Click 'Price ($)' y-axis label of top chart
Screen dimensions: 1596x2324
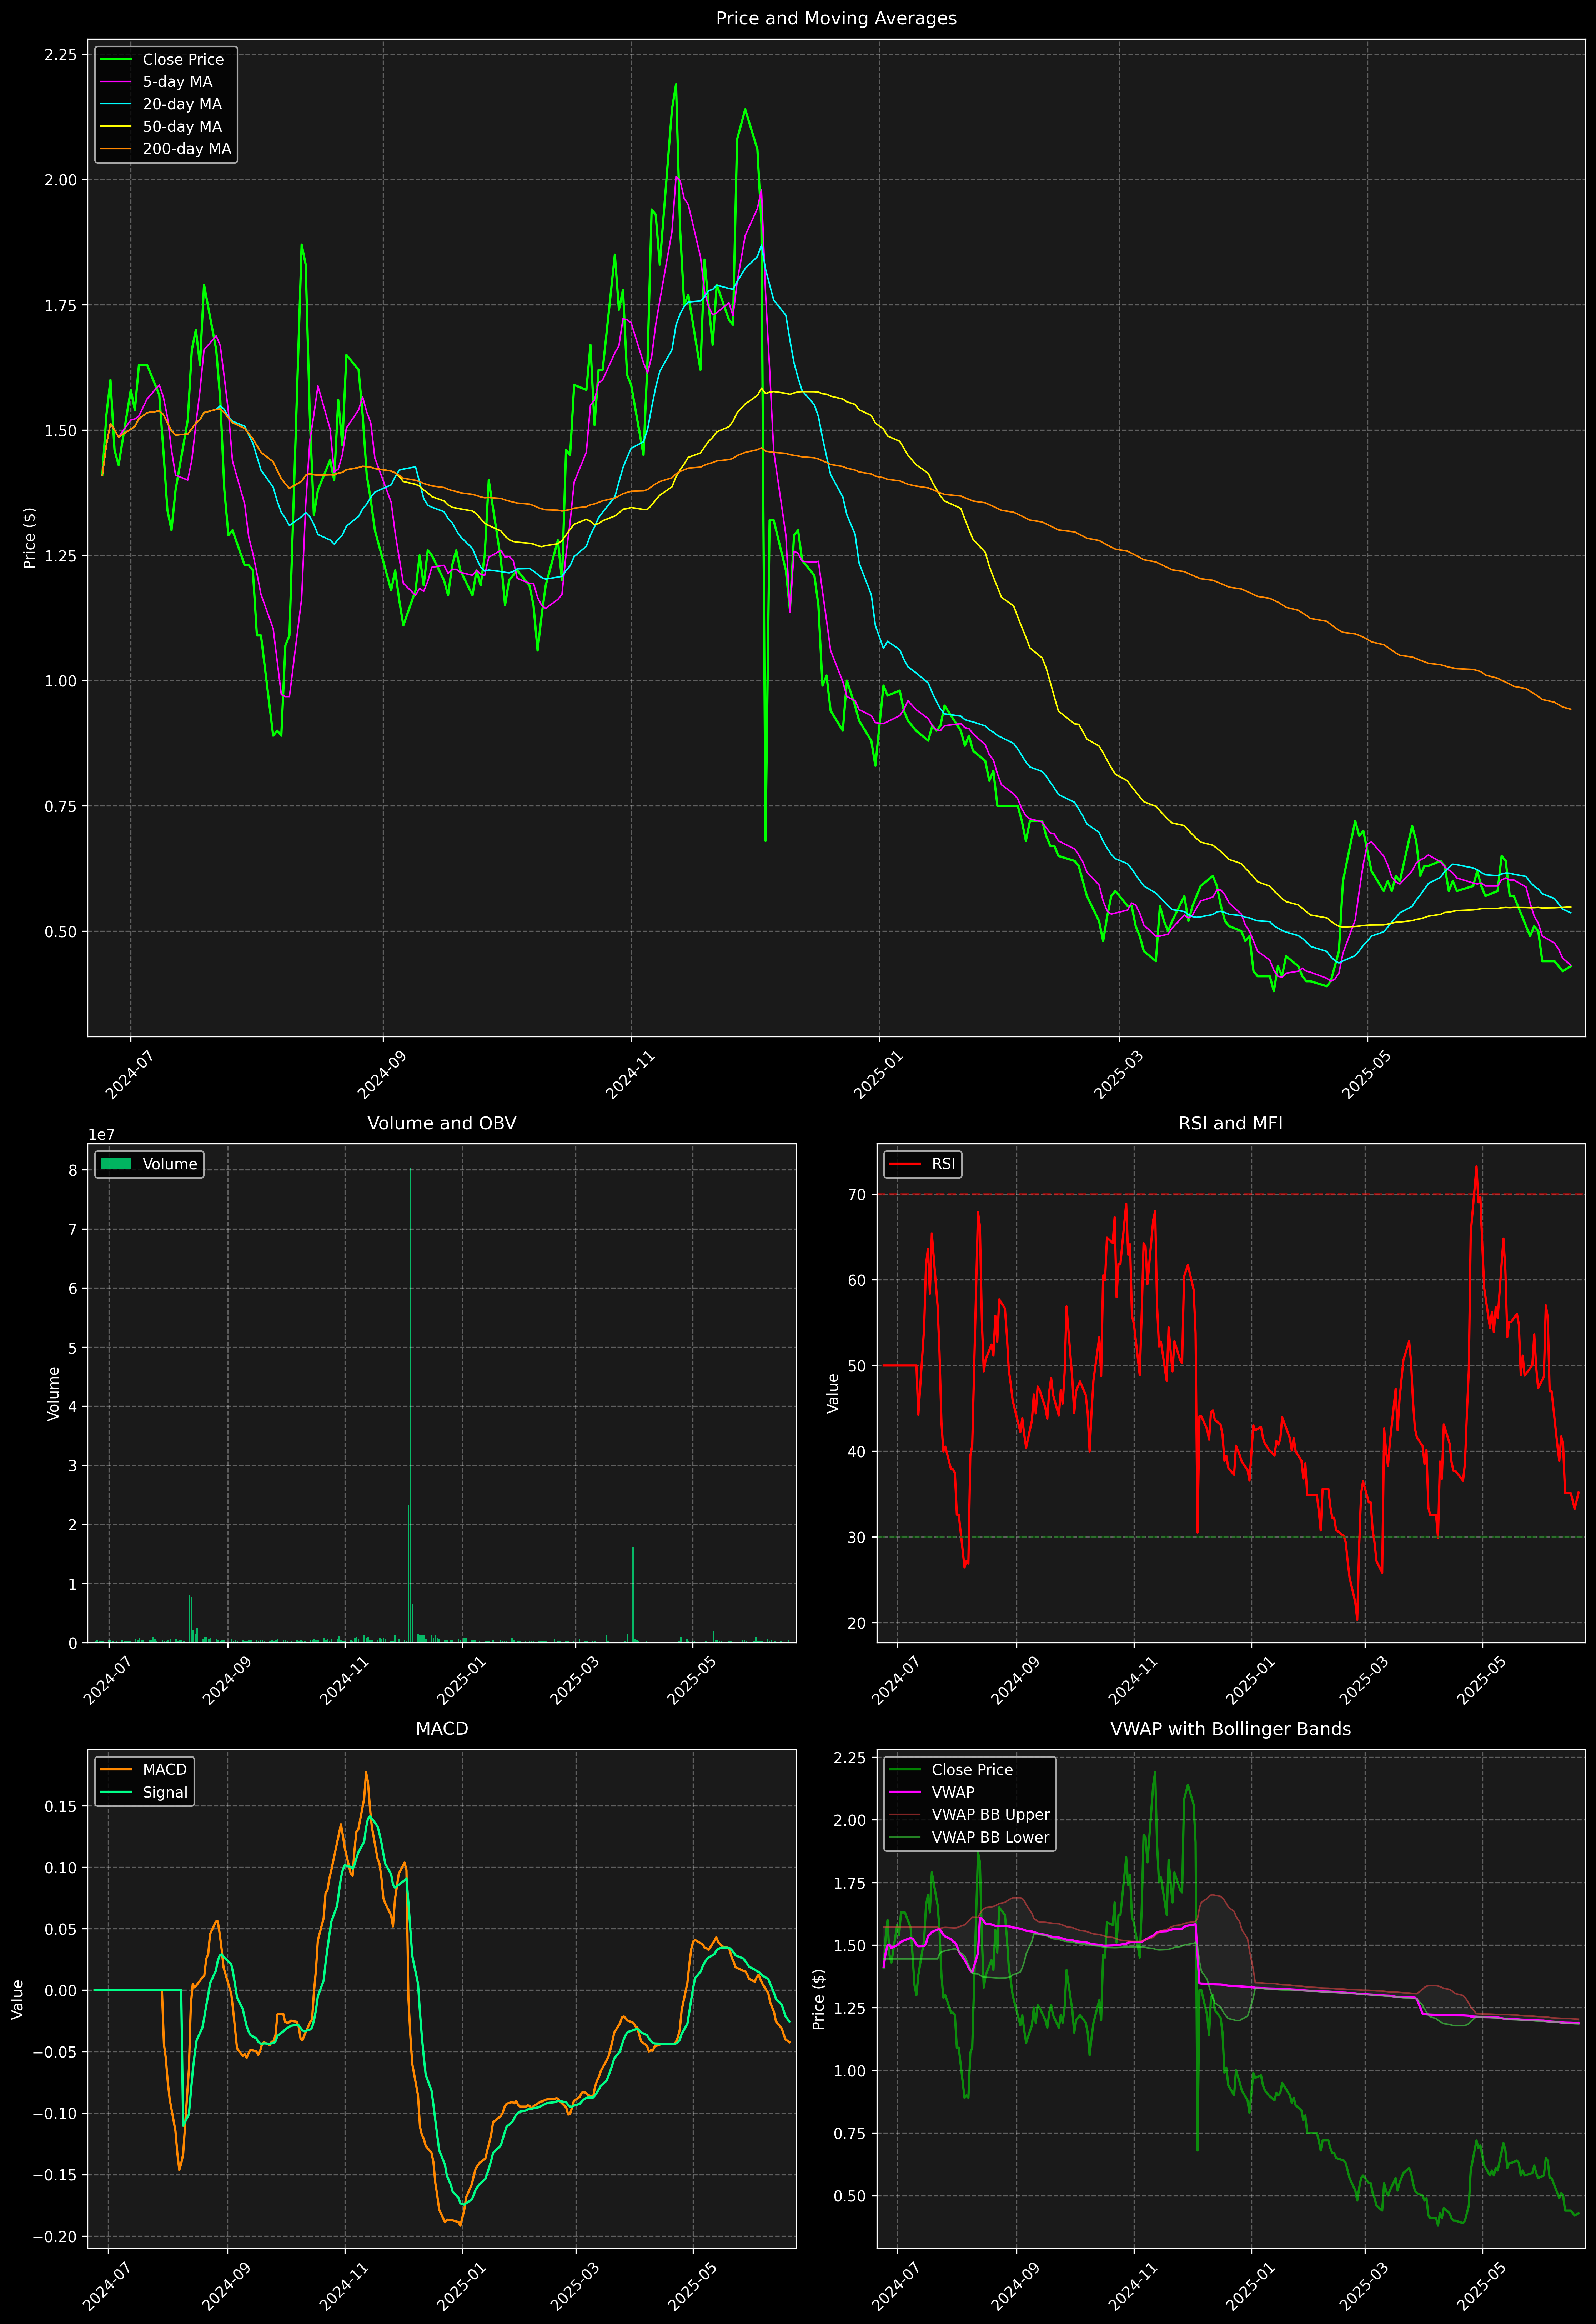tap(30, 538)
